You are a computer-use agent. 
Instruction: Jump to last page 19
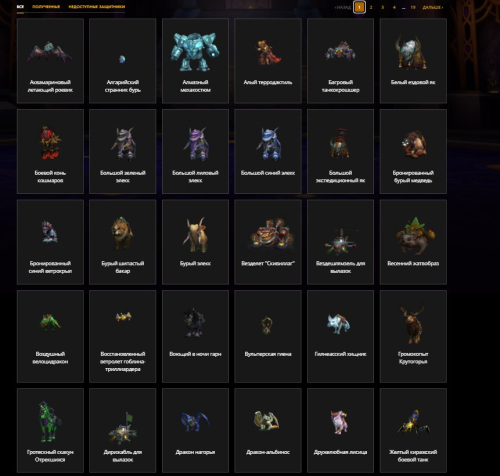coord(413,7)
